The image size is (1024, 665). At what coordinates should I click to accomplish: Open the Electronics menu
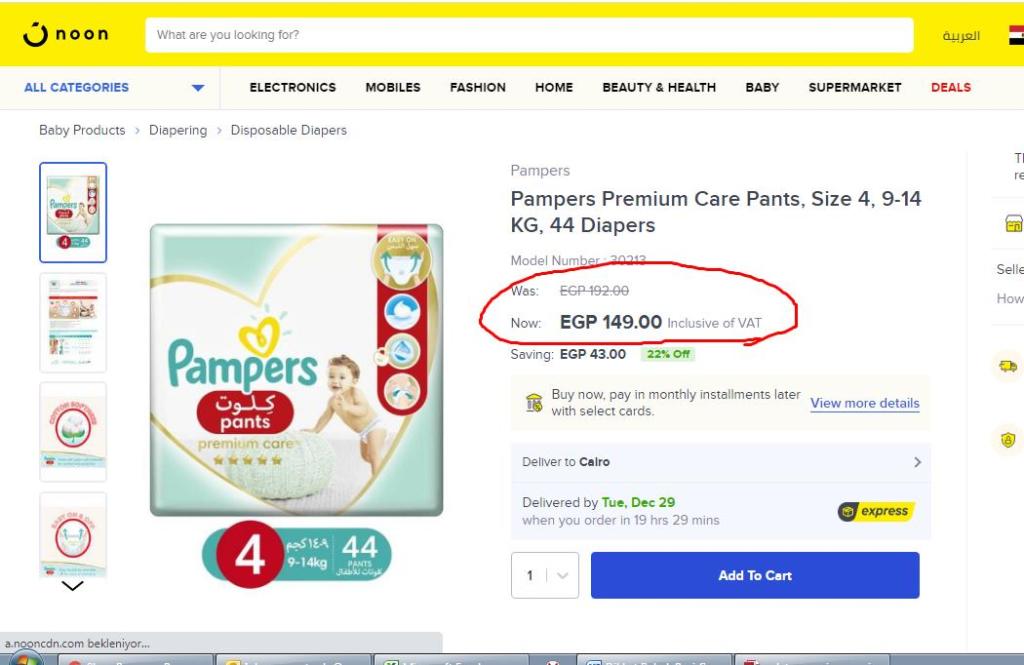pyautogui.click(x=292, y=87)
